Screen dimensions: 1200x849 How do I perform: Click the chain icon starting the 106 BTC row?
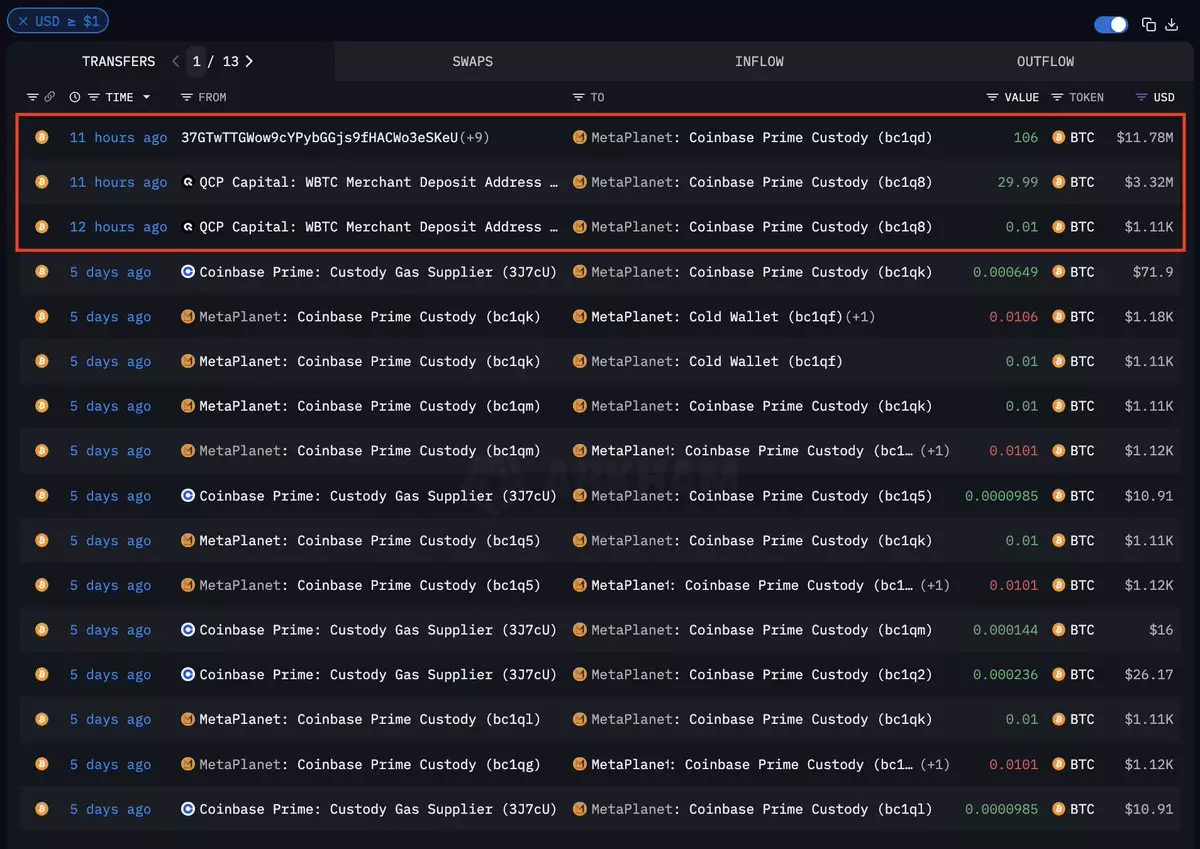(x=41, y=137)
